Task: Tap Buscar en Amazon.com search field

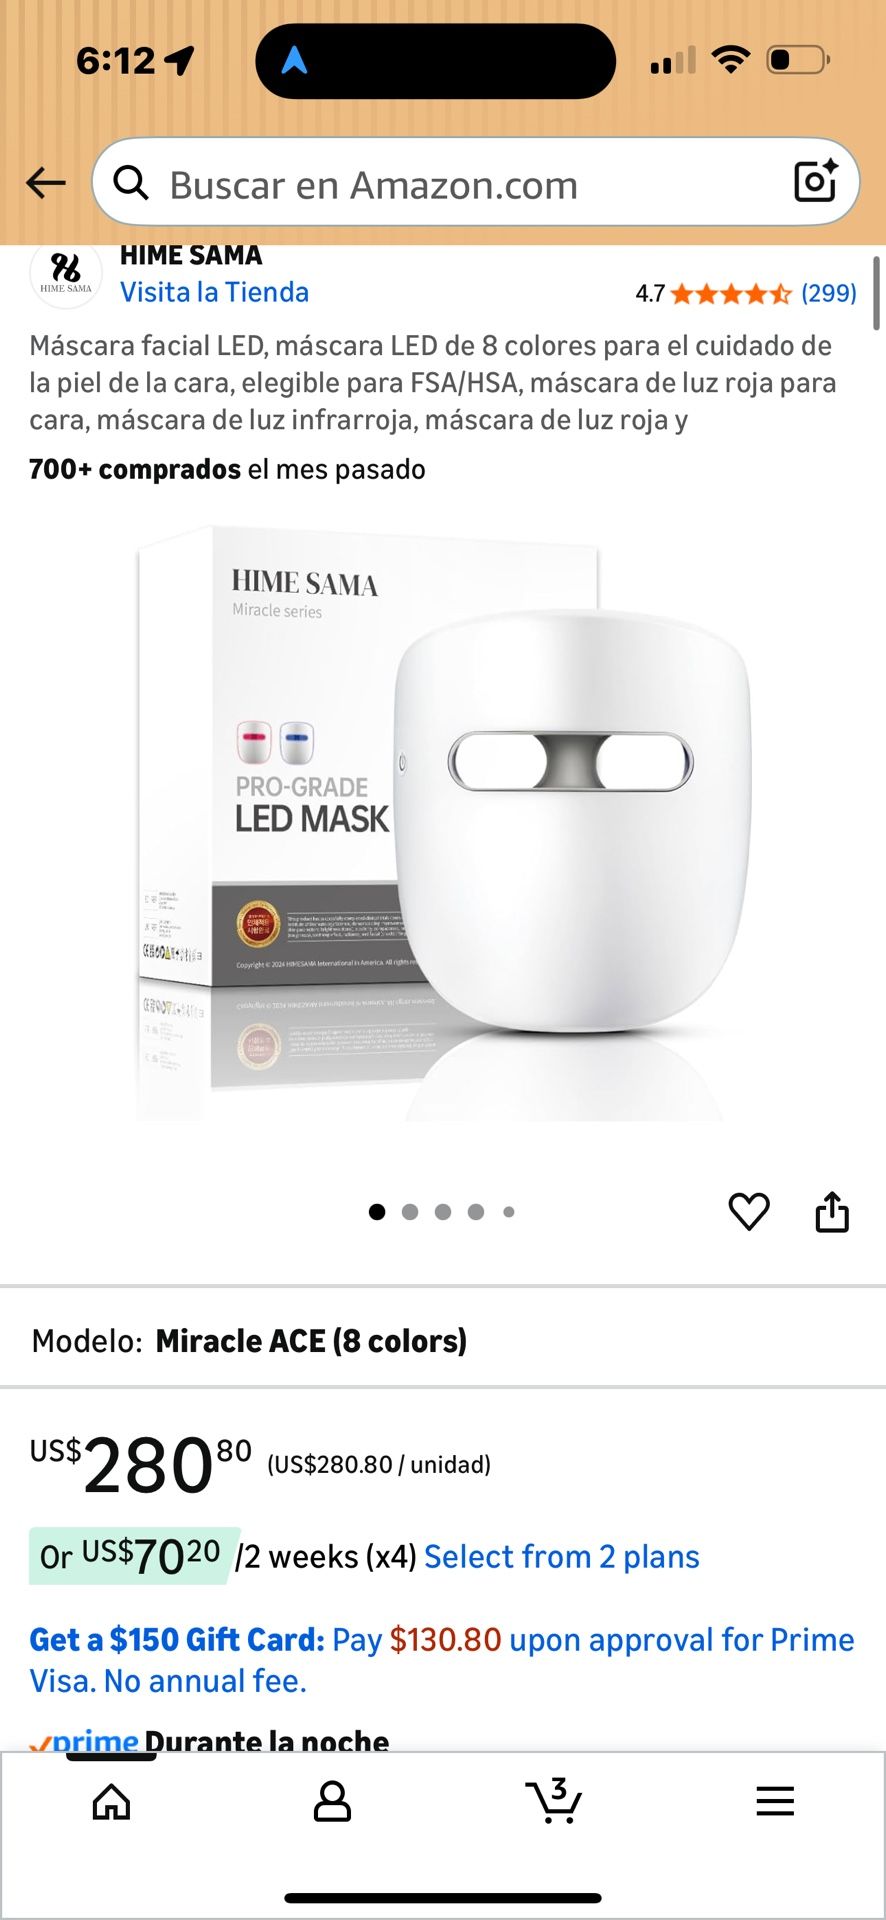Action: click(x=475, y=182)
